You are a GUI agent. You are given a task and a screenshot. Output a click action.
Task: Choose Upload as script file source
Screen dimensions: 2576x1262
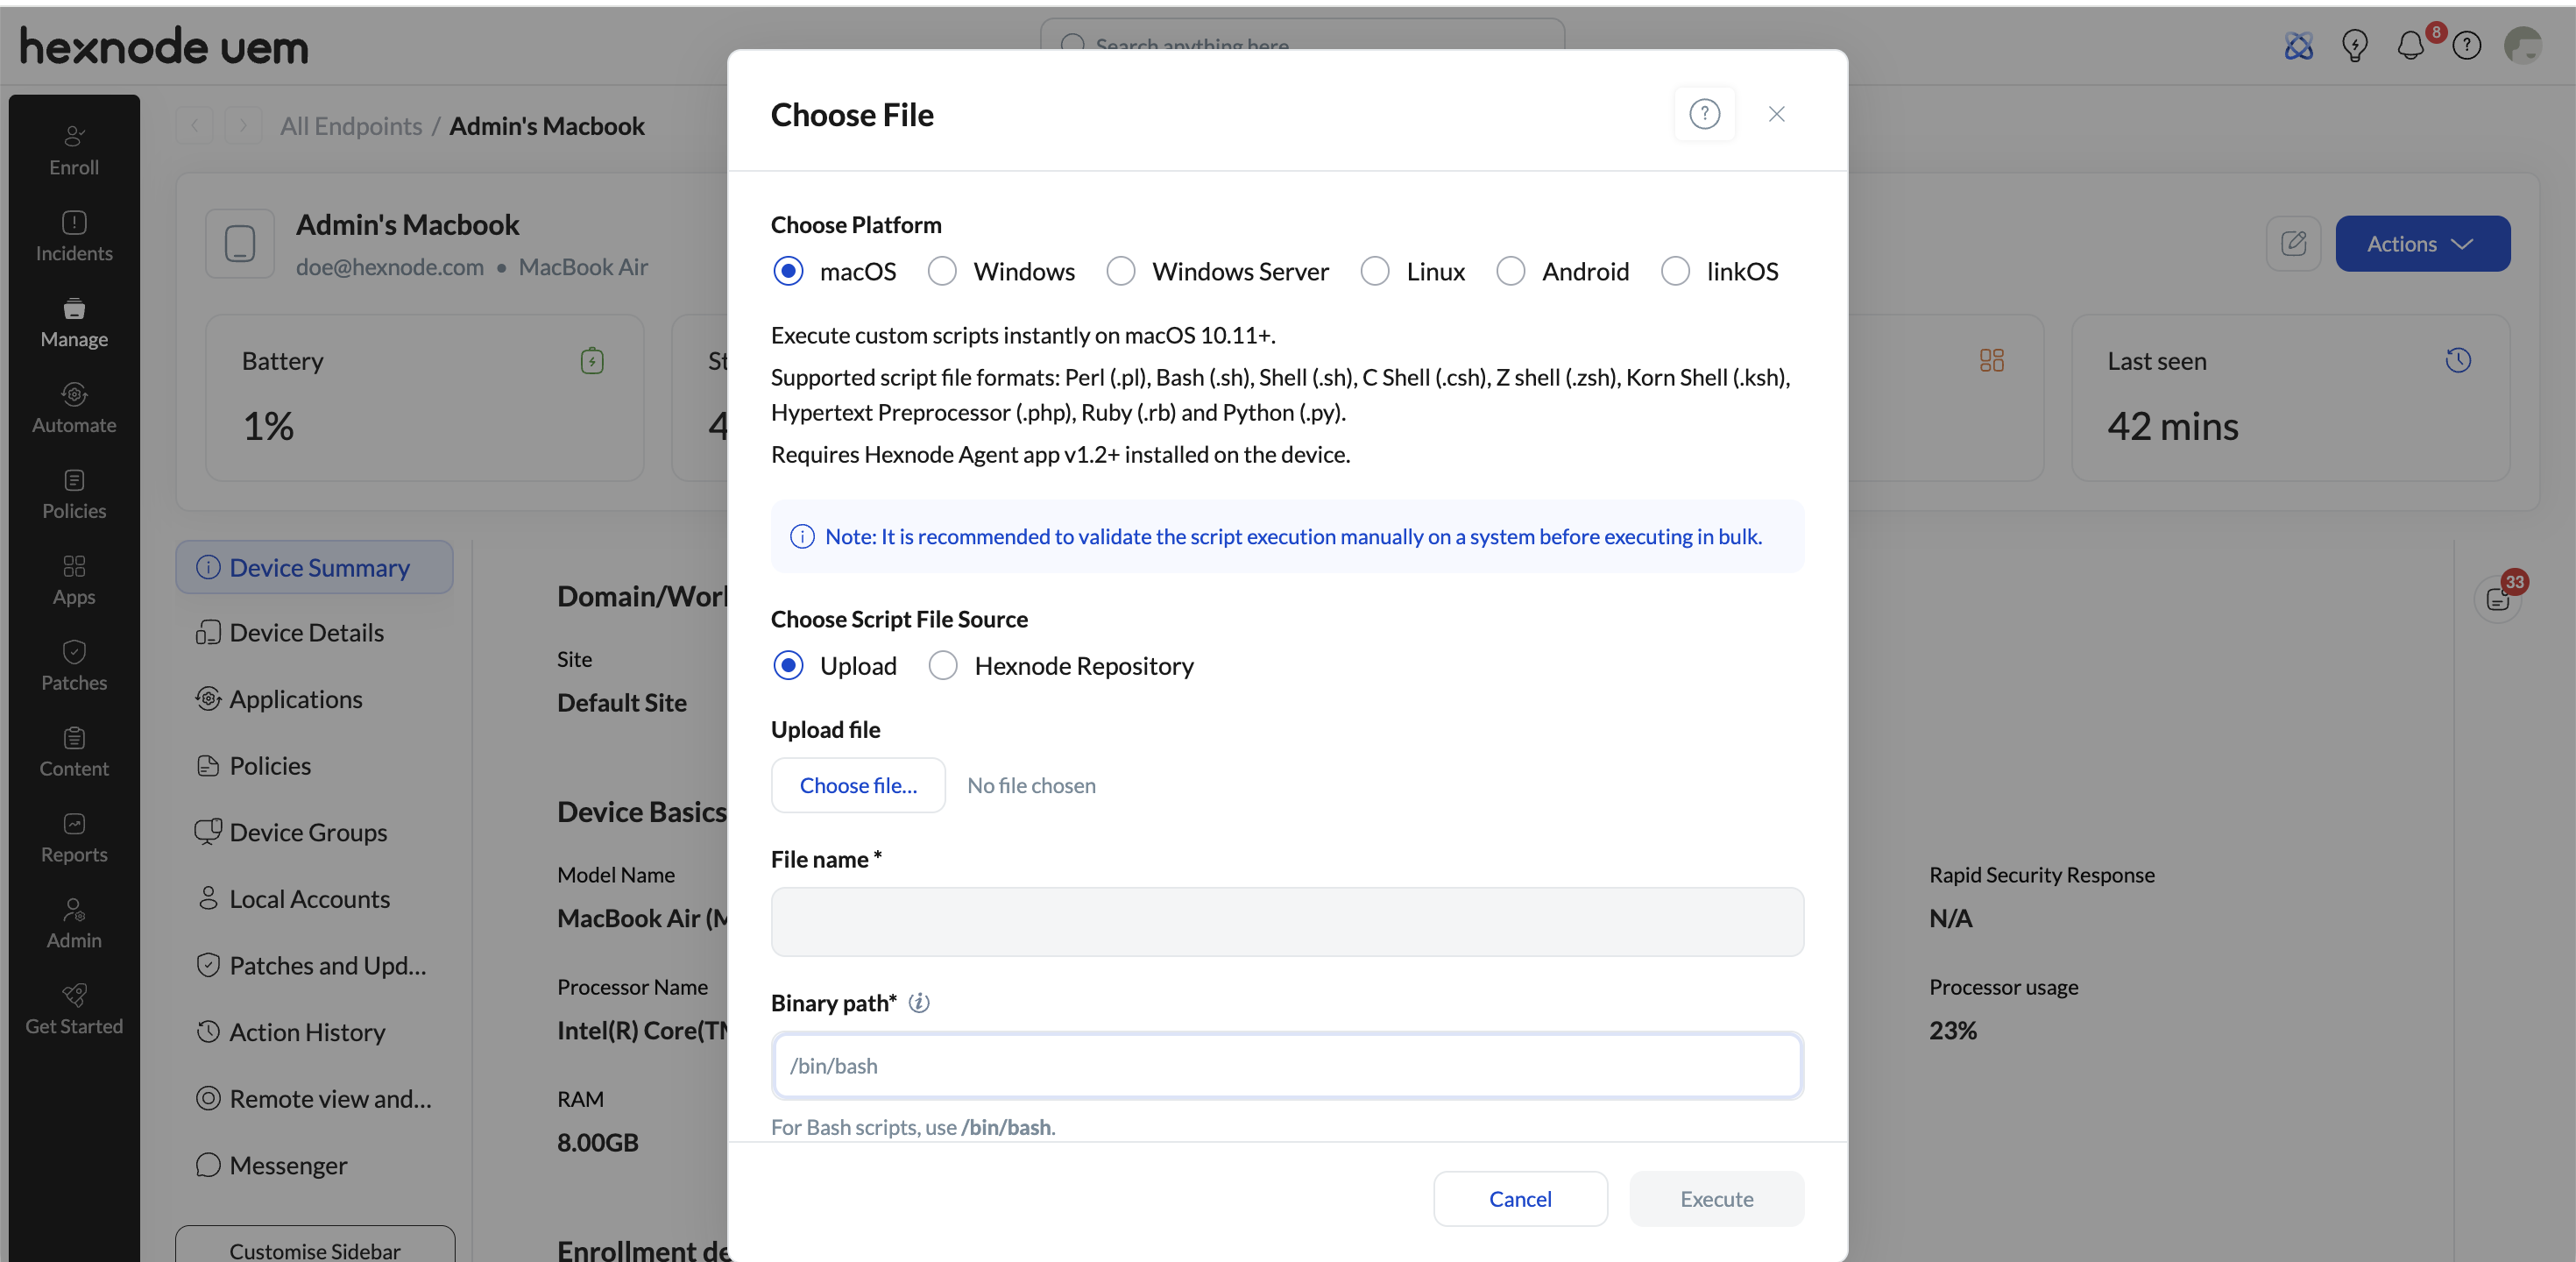point(788,665)
